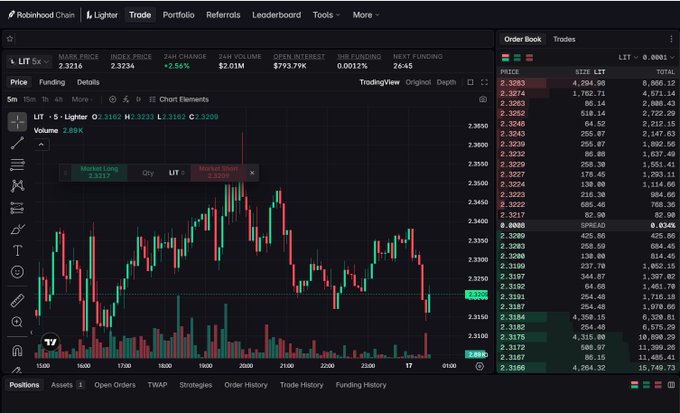Click the square chart layout icon
This screenshot has width=680, height=413.
click(470, 82)
